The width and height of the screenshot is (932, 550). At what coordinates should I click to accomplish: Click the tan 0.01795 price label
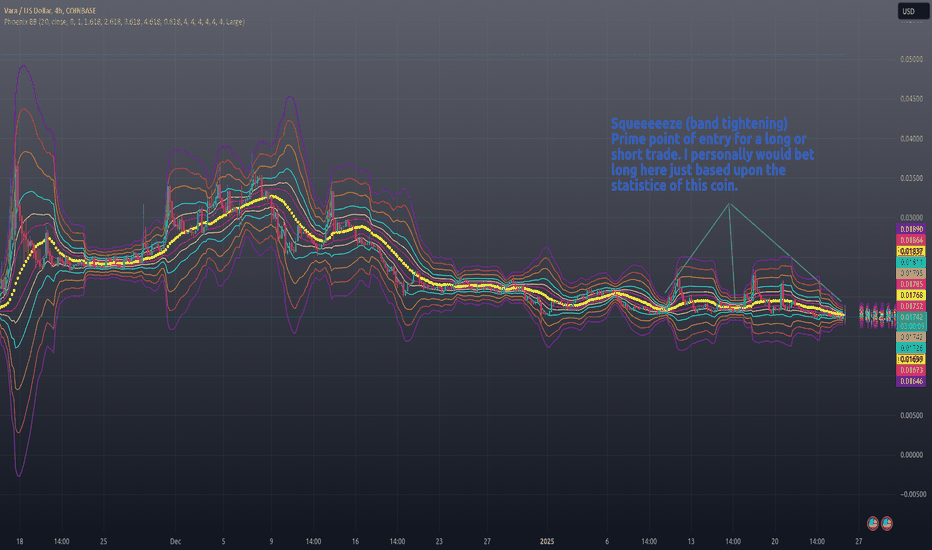click(911, 274)
